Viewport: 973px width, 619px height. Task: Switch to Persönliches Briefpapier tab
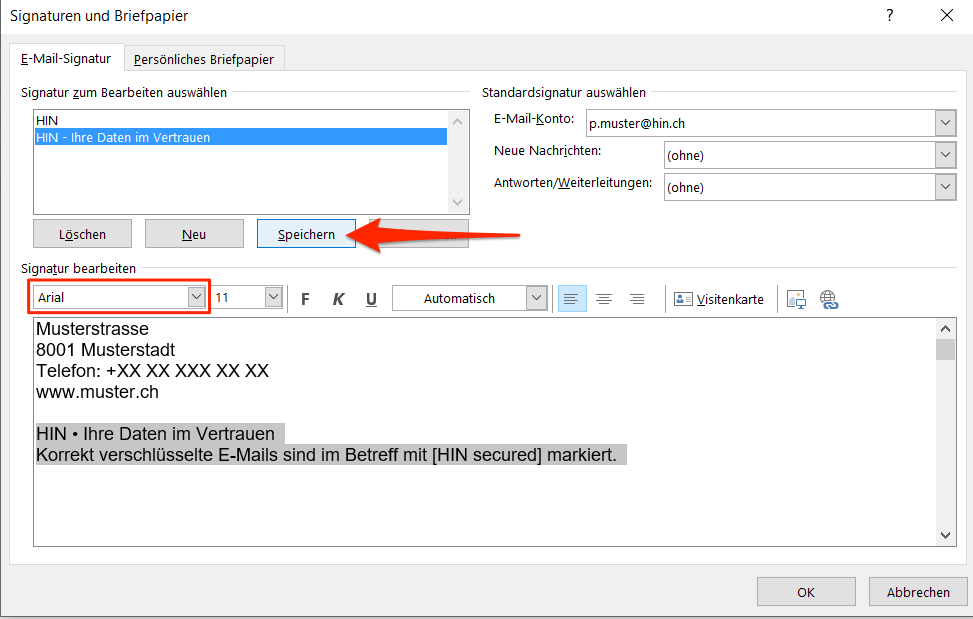(204, 59)
